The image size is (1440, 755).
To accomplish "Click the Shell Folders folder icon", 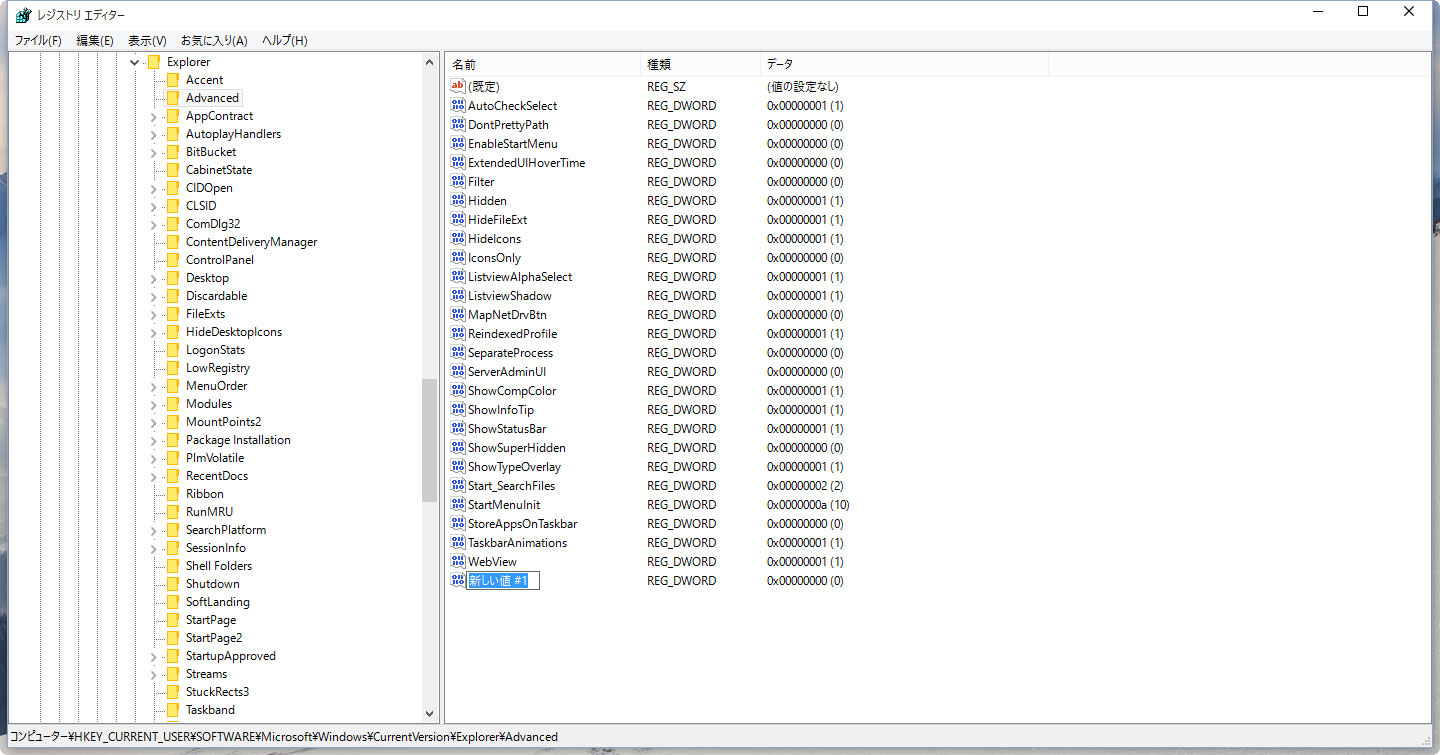I will [172, 566].
